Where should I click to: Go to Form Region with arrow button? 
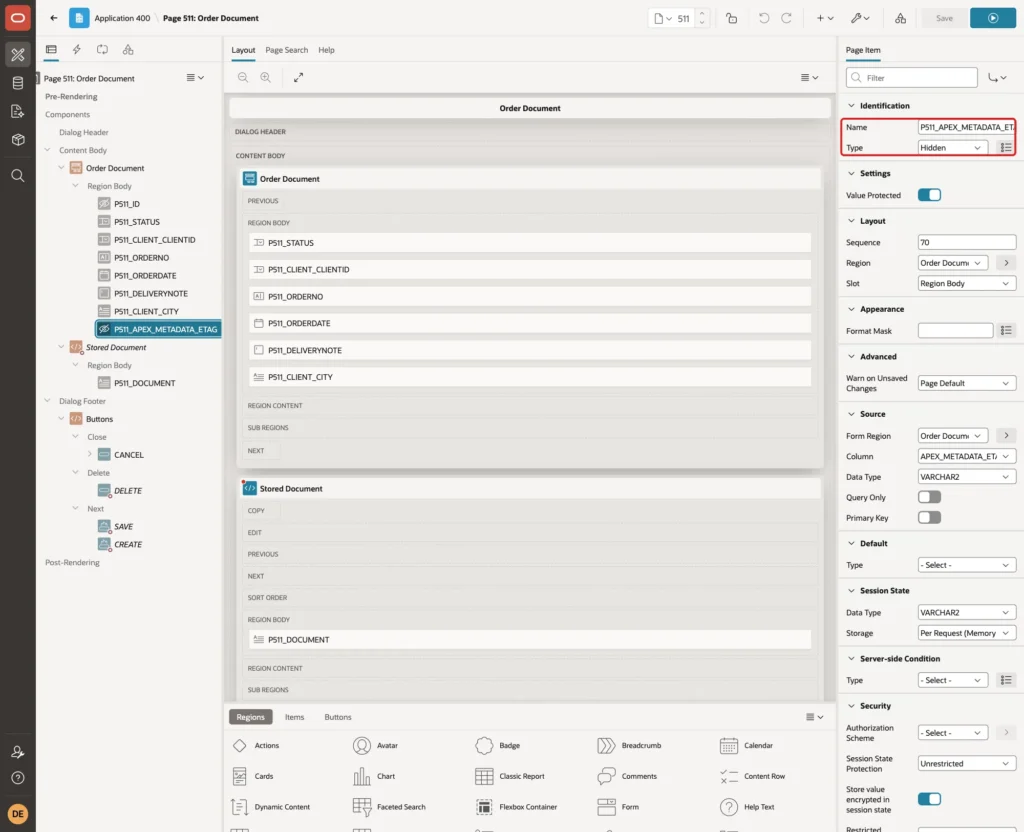(1006, 436)
